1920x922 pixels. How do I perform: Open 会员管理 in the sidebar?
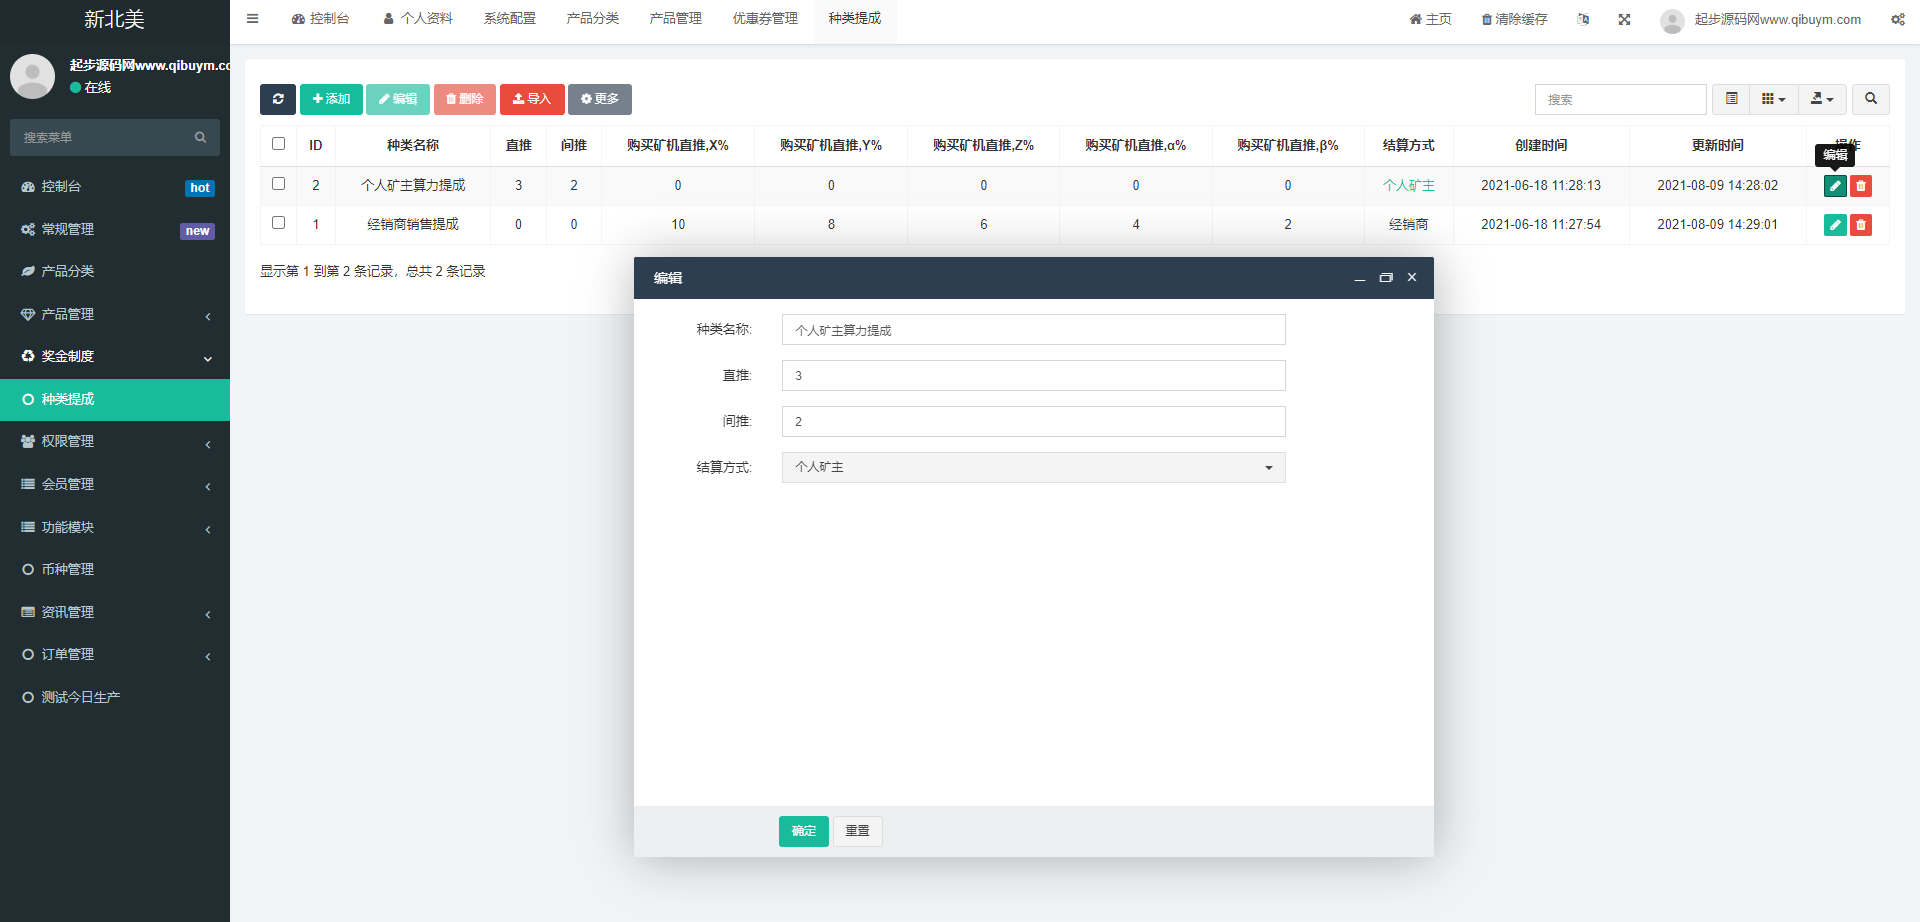click(114, 484)
